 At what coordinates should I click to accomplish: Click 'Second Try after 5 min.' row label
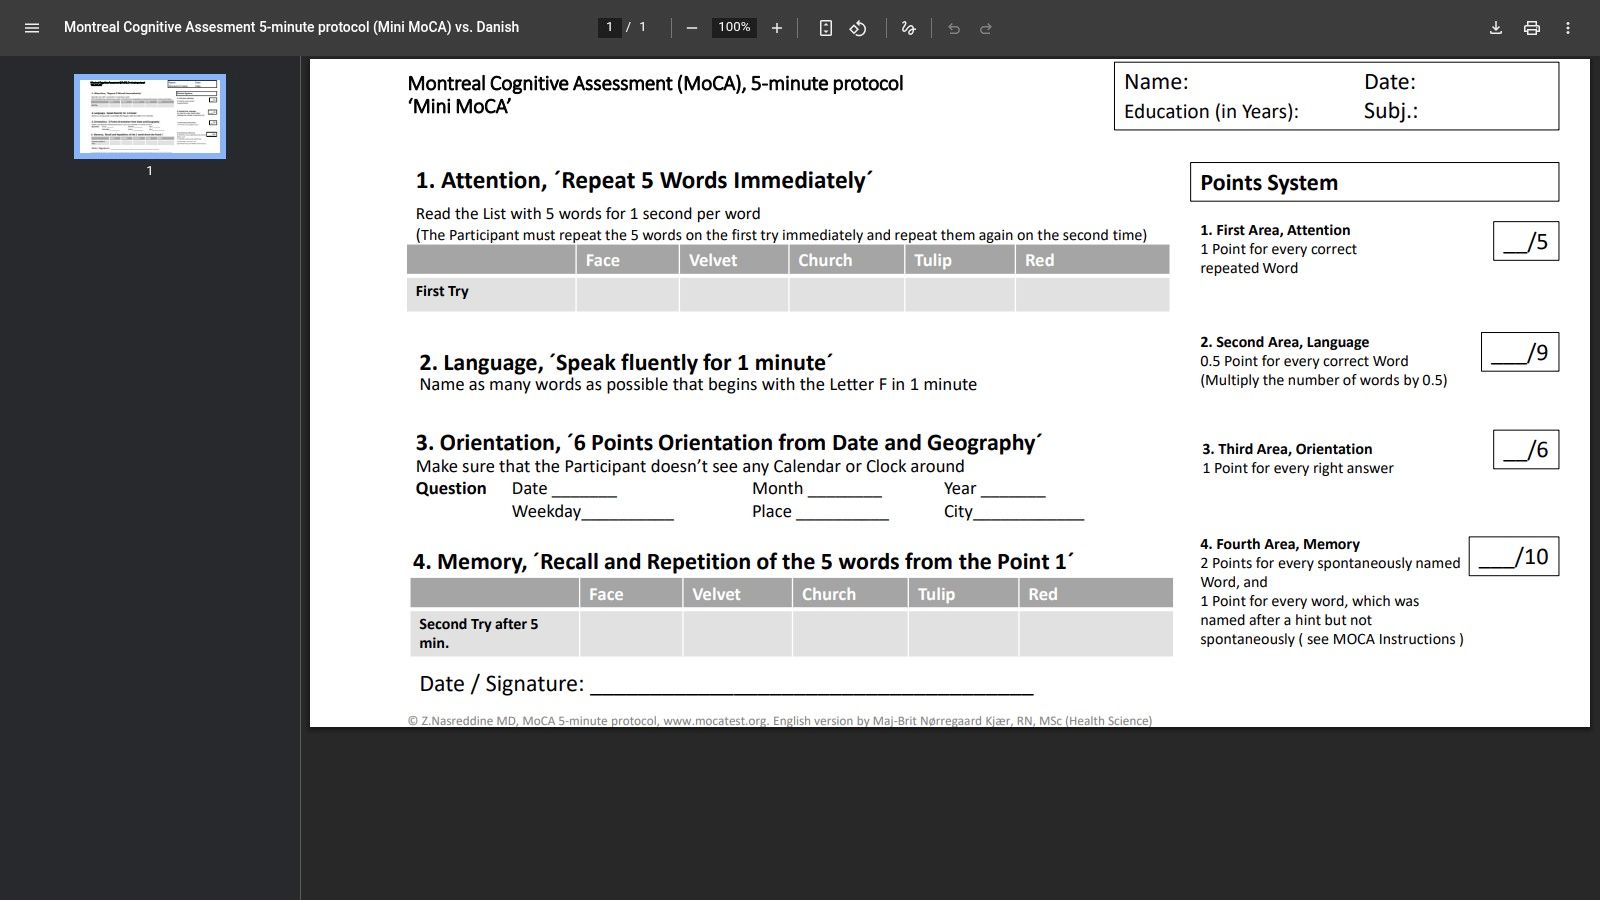[x=478, y=633]
